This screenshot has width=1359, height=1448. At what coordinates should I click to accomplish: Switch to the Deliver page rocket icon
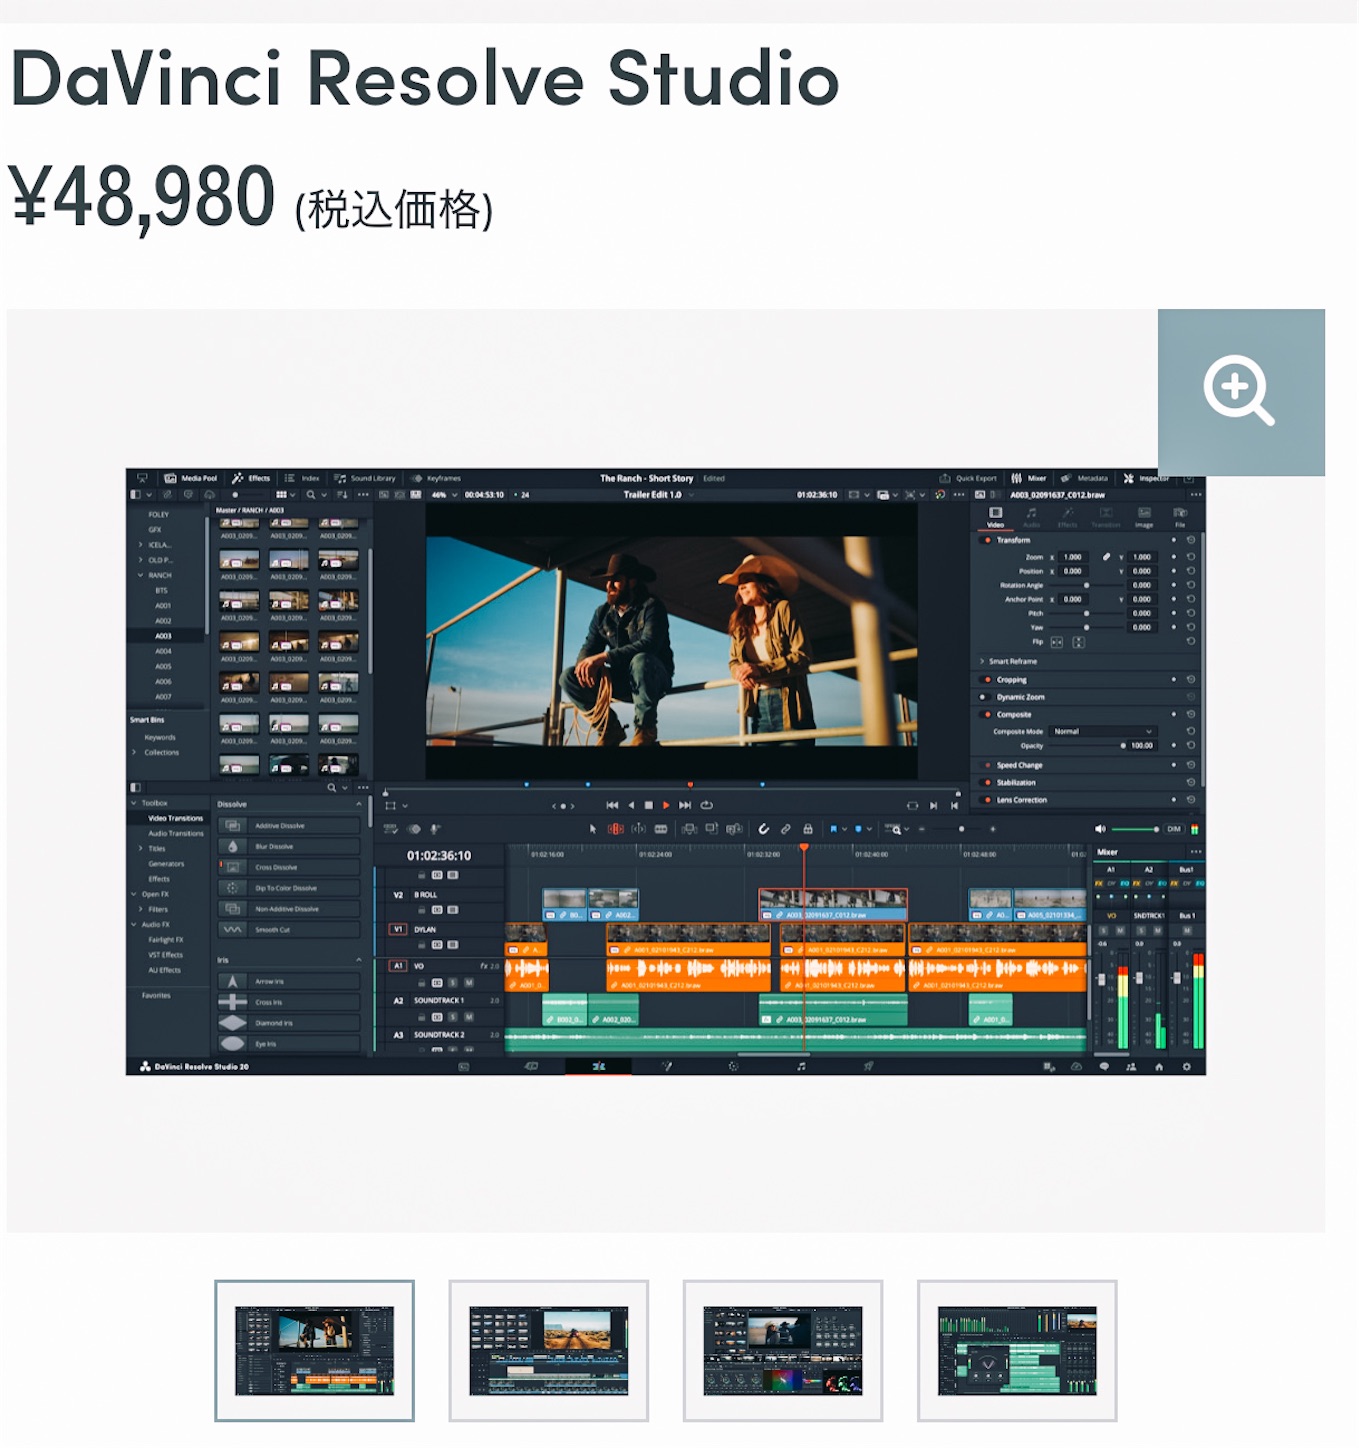[868, 1067]
